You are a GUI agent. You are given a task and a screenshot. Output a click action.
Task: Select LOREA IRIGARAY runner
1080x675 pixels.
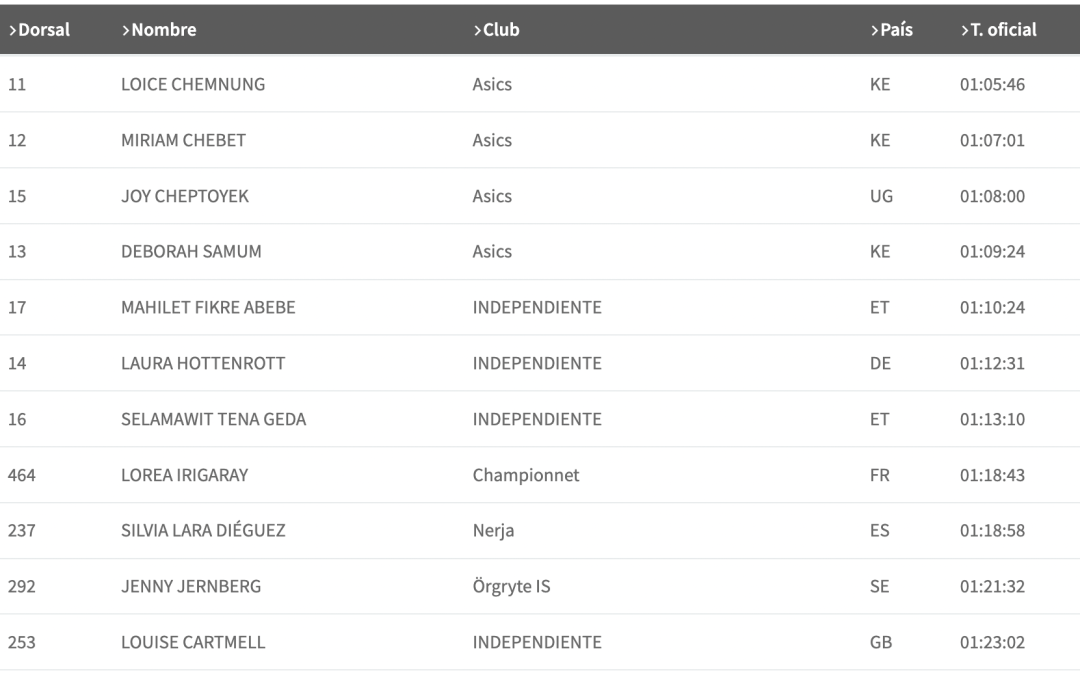click(x=184, y=476)
